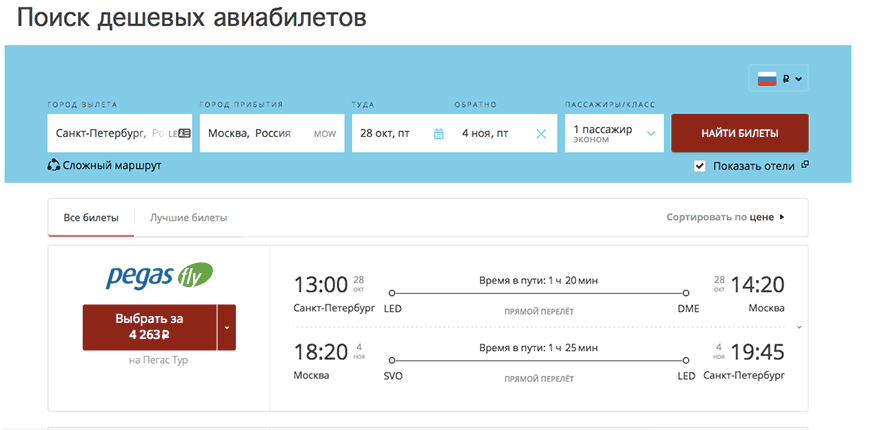Expand the flight details chevron on ticket card
This screenshot has width=879, height=430.
coord(798,327)
